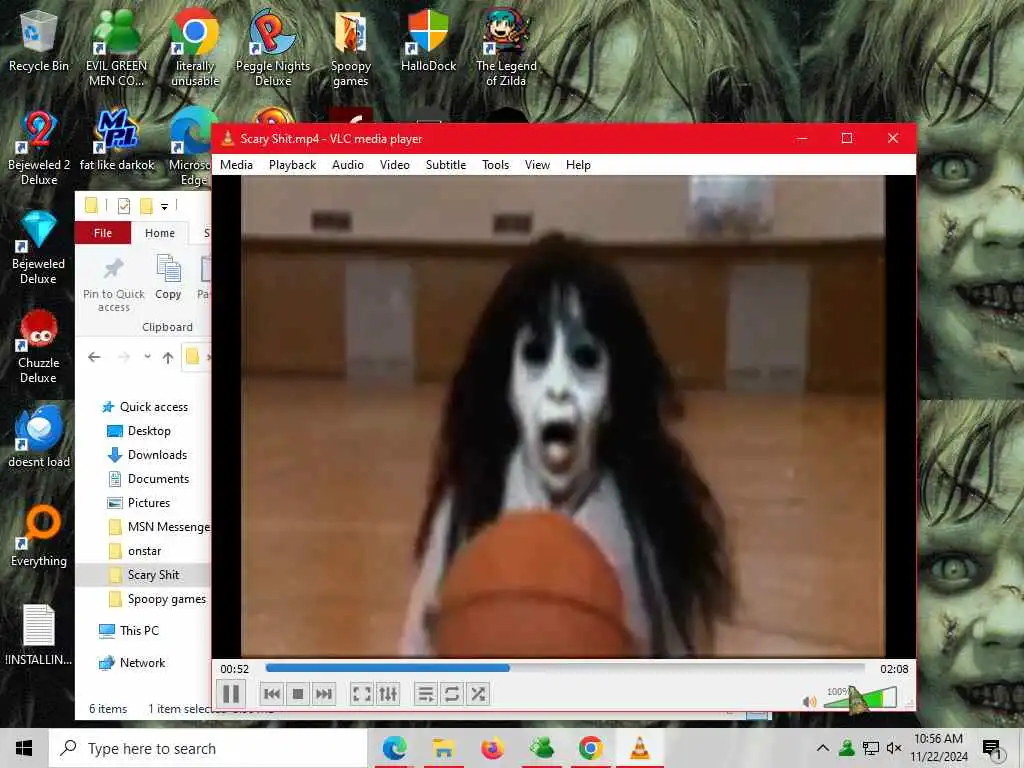Show VLC extended settings
Image resolution: width=1024 pixels, height=768 pixels.
click(x=388, y=694)
